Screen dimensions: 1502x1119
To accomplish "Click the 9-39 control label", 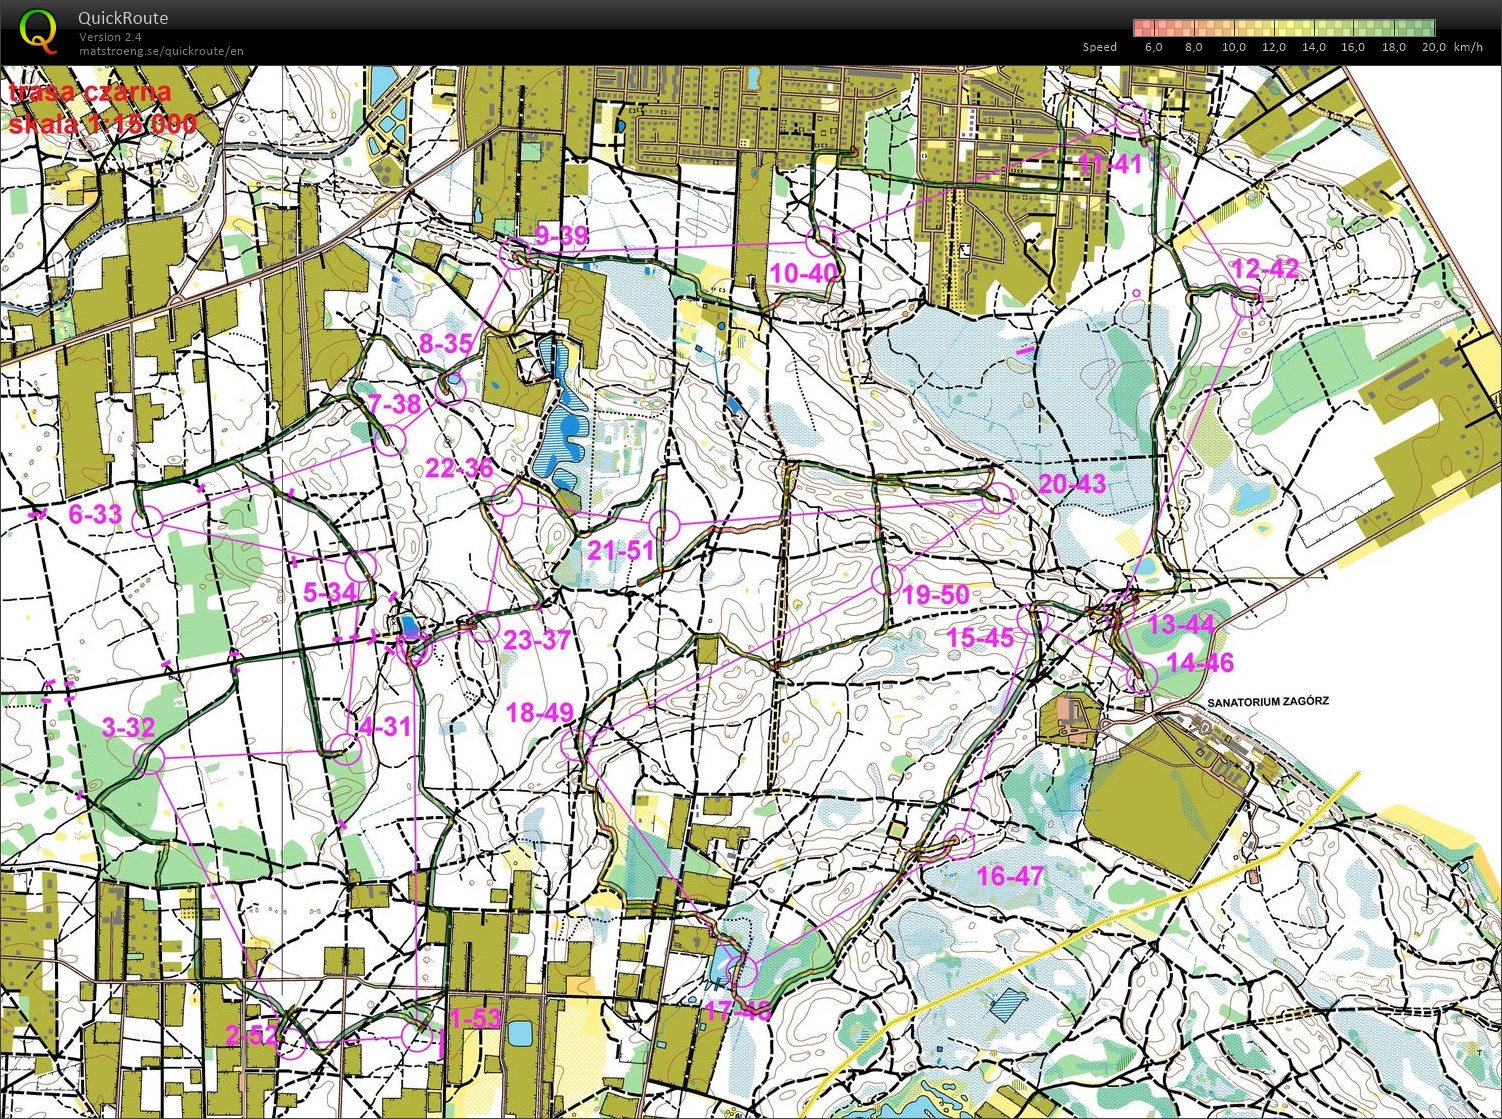I will [562, 236].
